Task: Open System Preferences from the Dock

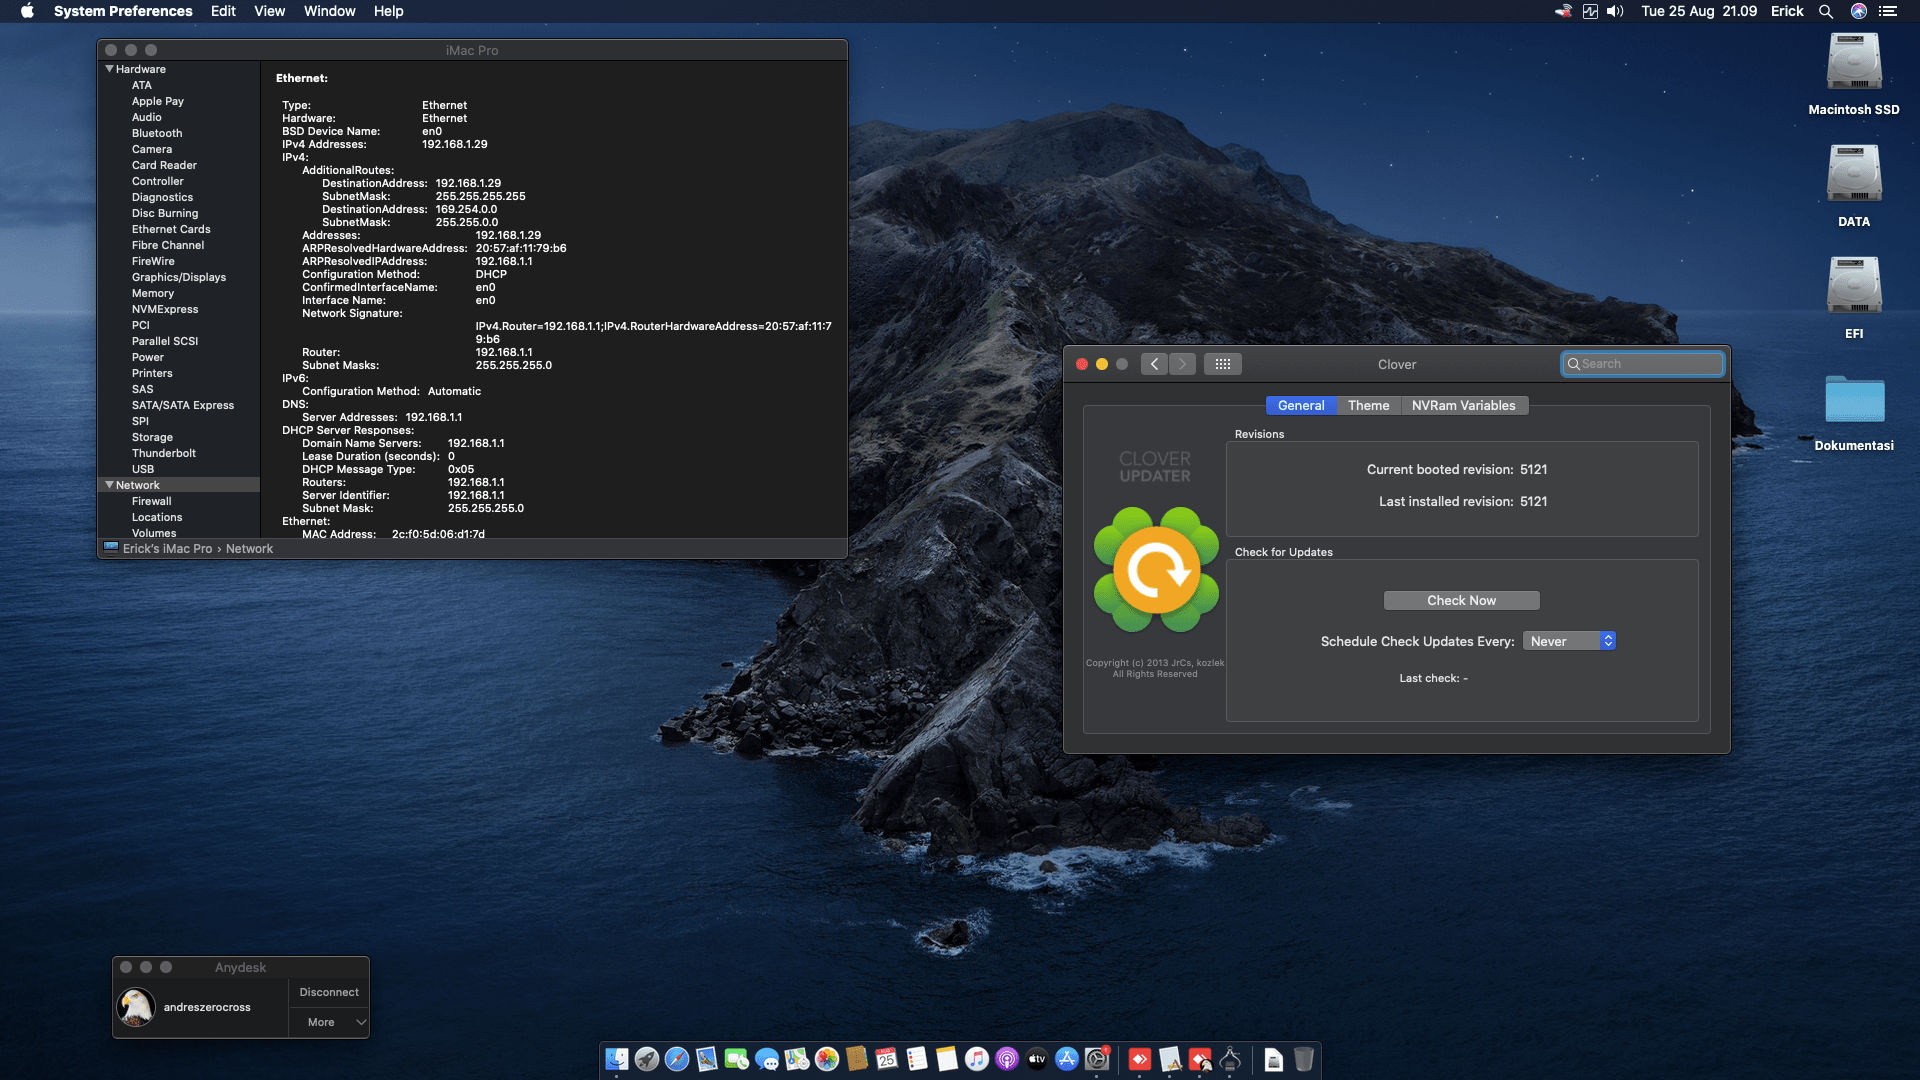Action: pos(1098,1059)
